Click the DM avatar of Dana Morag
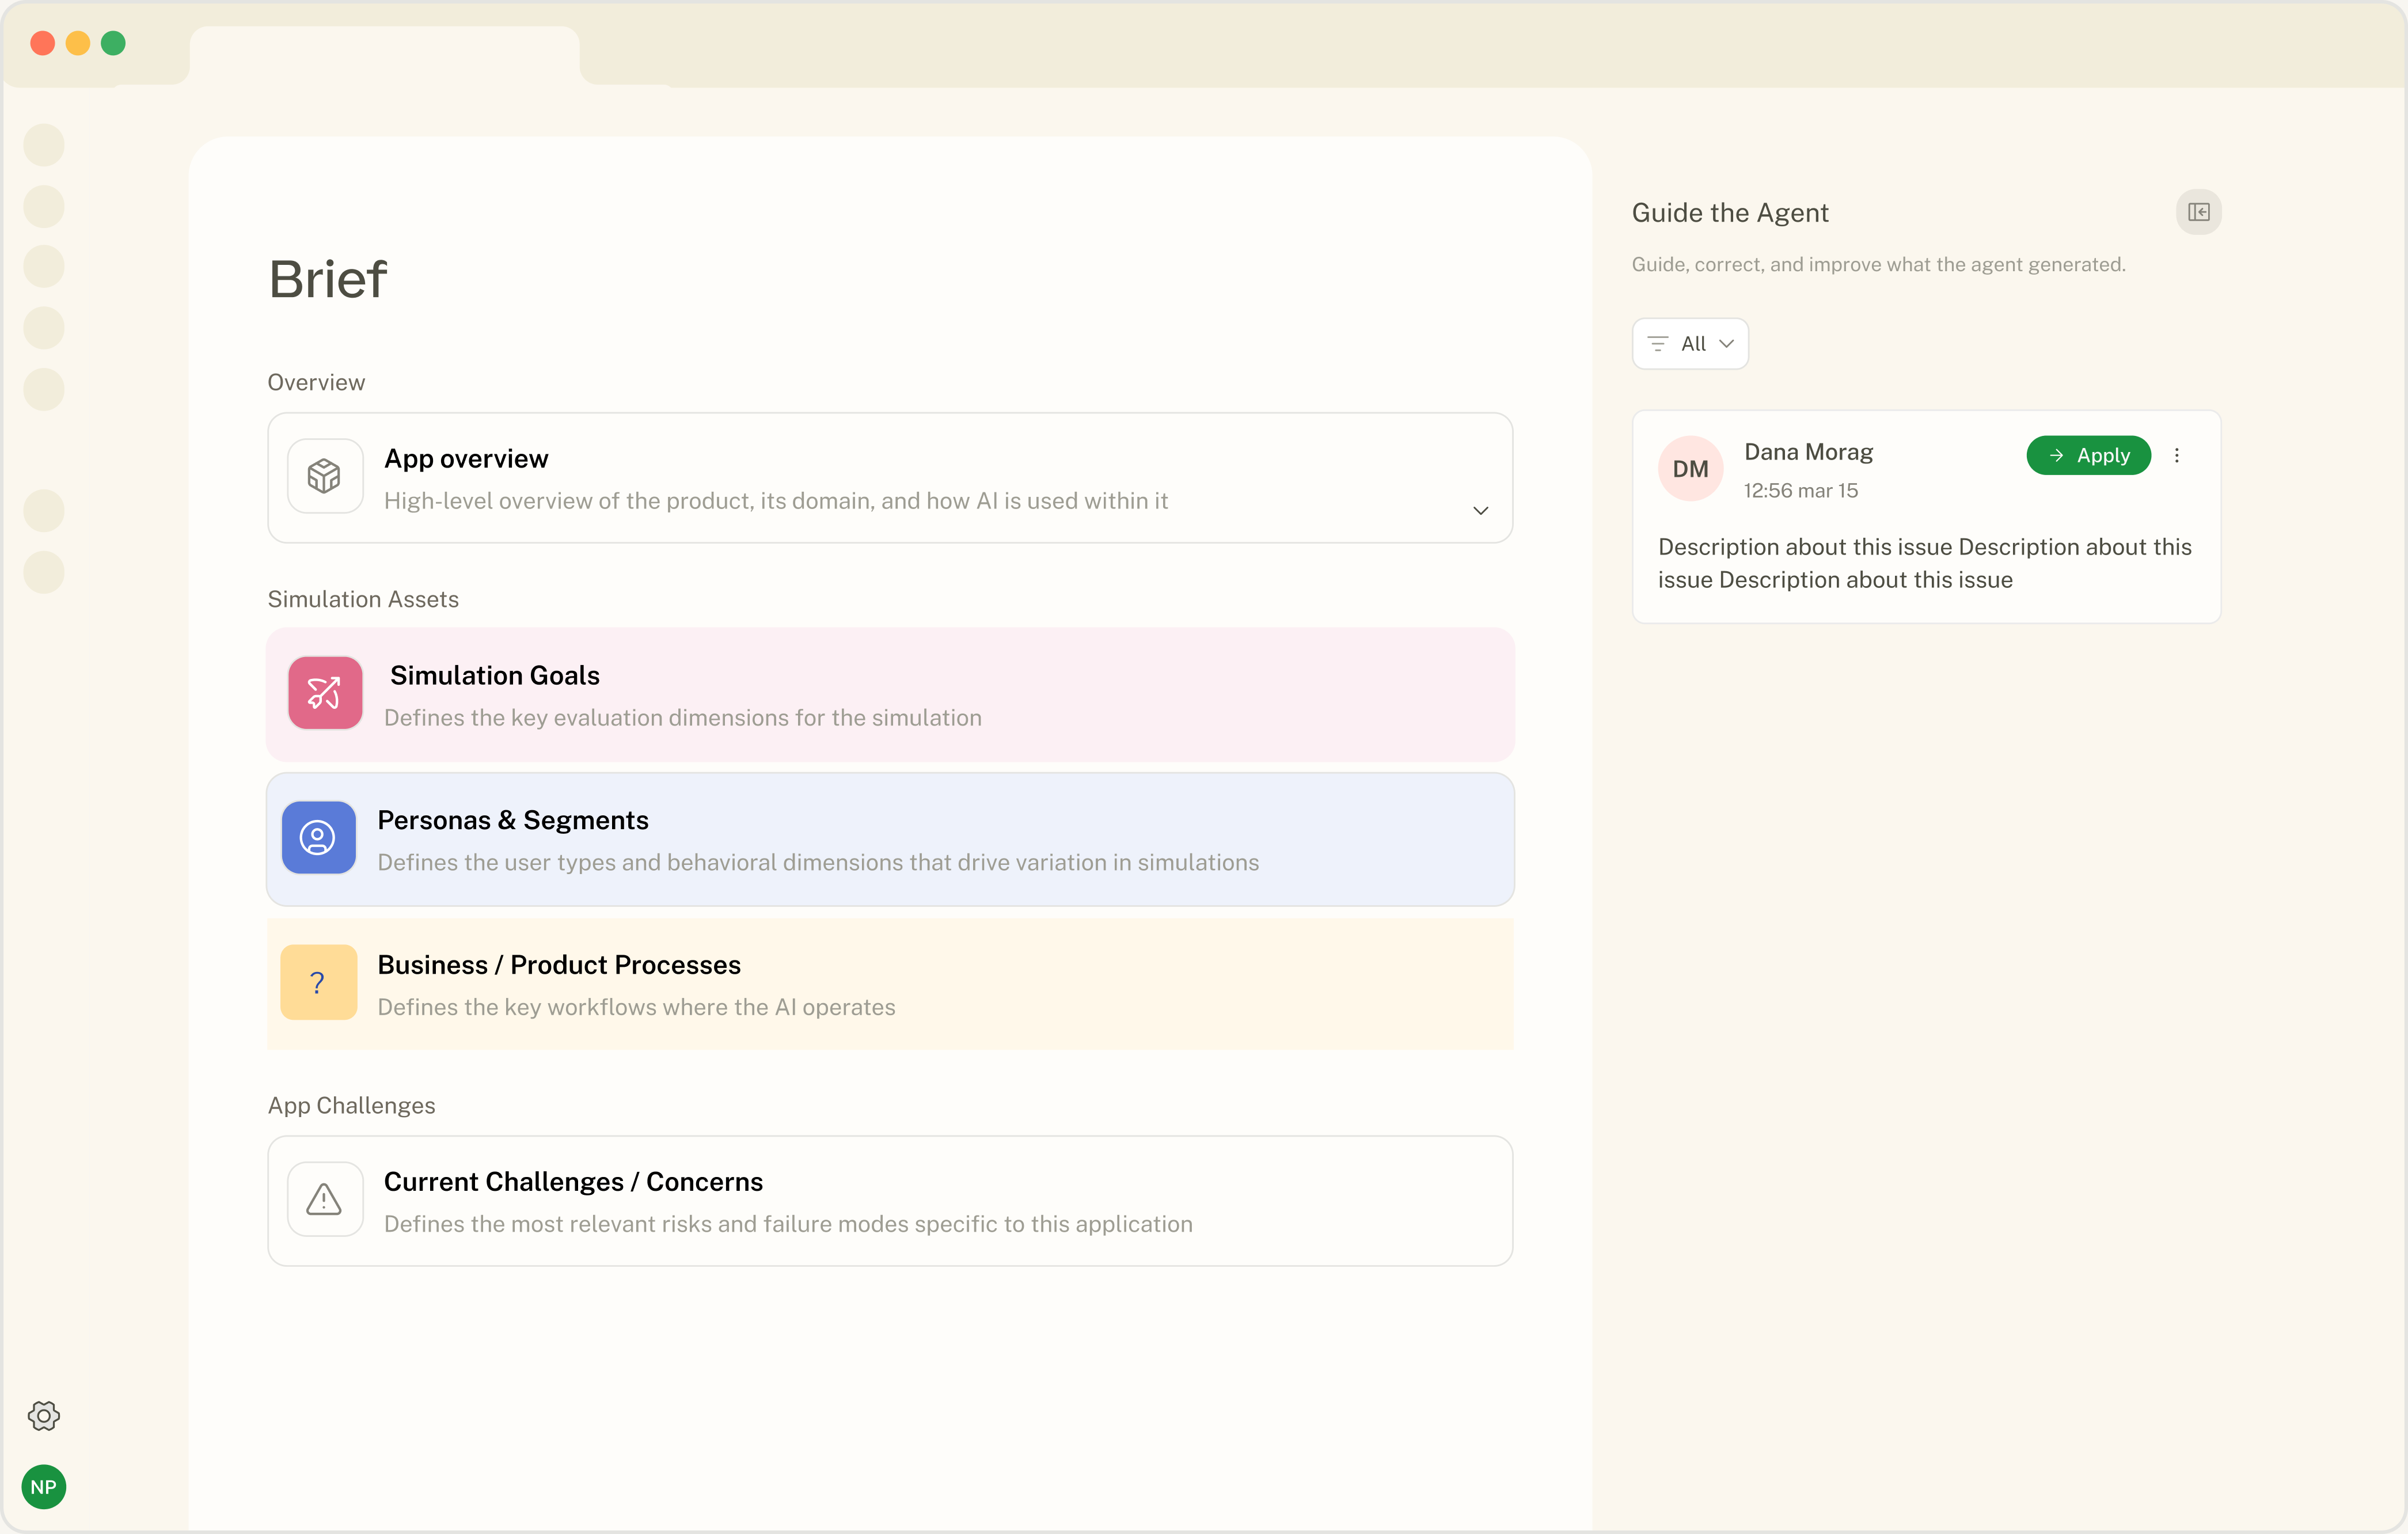This screenshot has height=1534, width=2408. click(x=1690, y=468)
